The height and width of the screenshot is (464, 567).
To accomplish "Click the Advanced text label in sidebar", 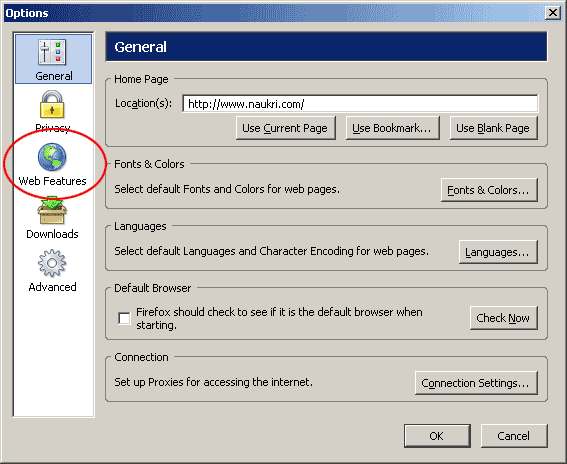I will (x=52, y=287).
